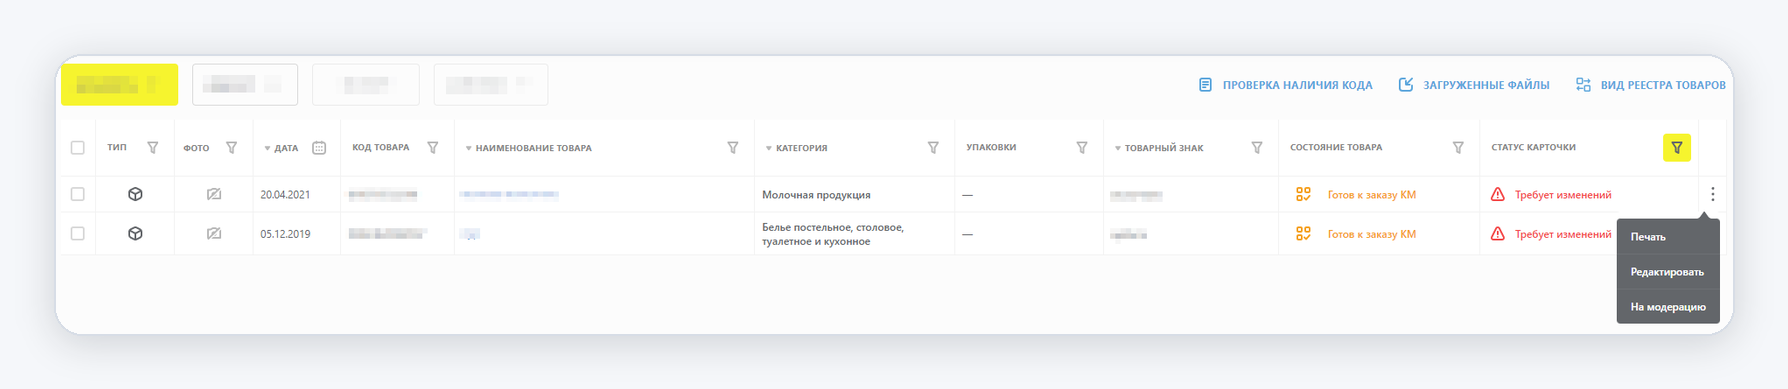Image resolution: width=1788 pixels, height=389 pixels.
Task: Open the filter for the Тип column
Action: 153,148
